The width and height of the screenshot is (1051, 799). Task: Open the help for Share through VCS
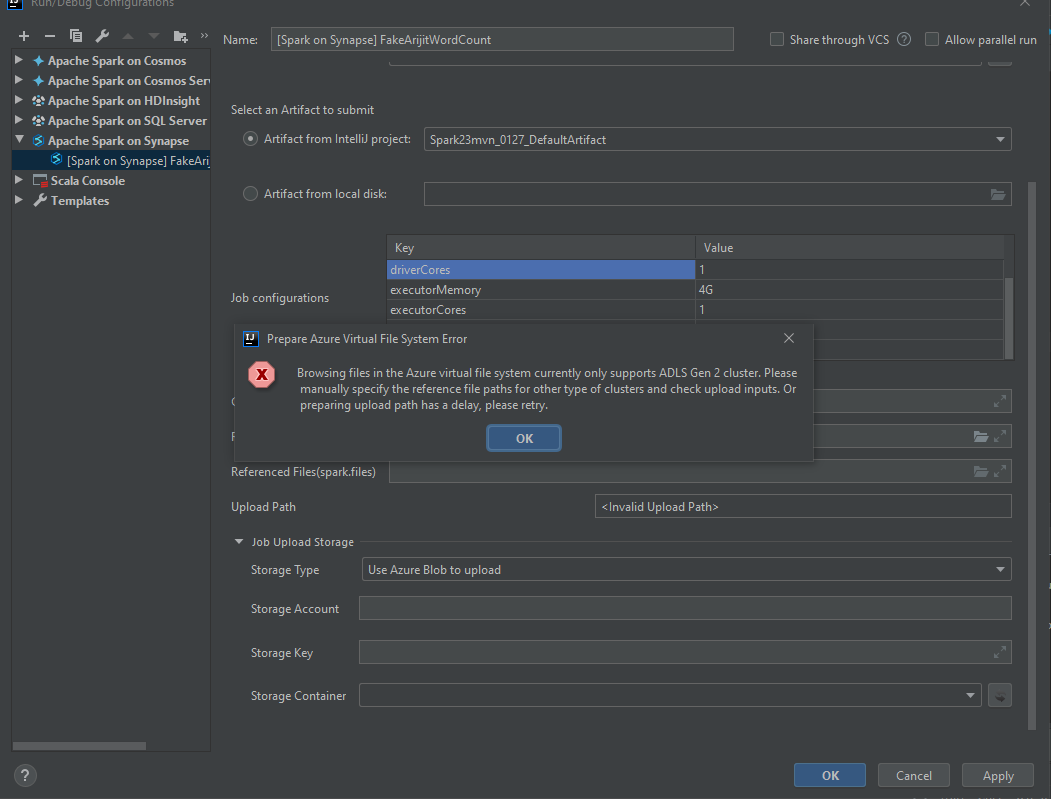(x=904, y=40)
